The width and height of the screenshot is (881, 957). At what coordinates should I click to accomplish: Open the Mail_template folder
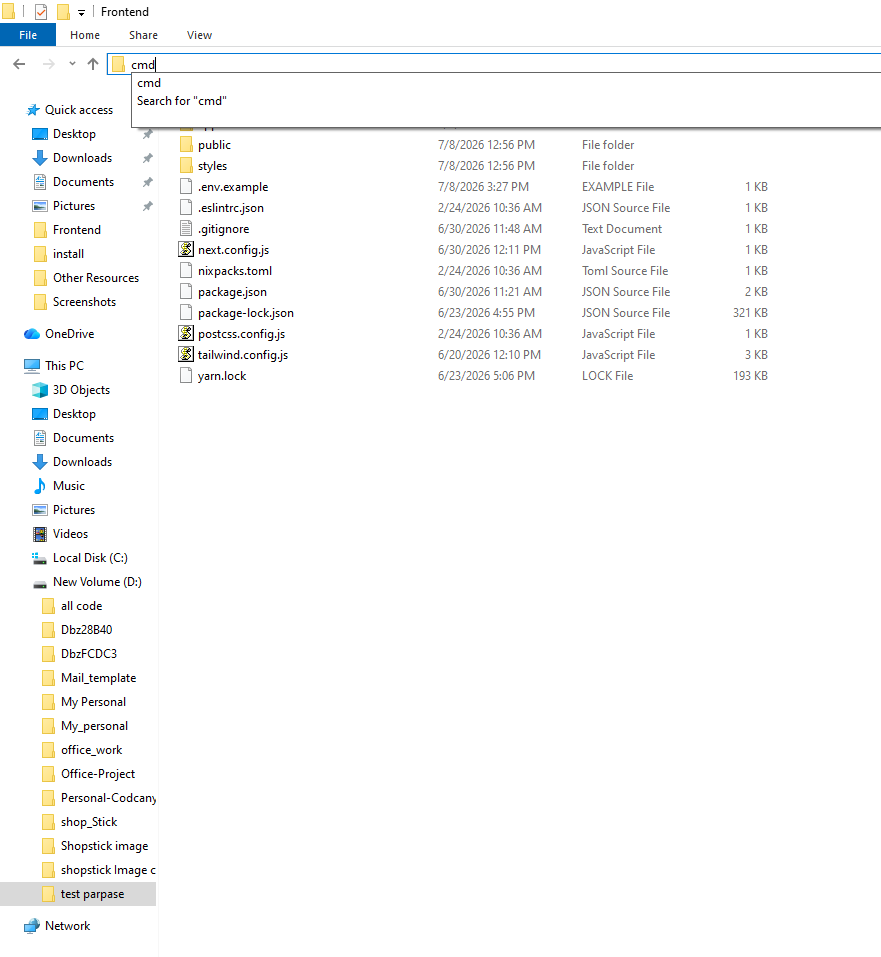pos(98,678)
